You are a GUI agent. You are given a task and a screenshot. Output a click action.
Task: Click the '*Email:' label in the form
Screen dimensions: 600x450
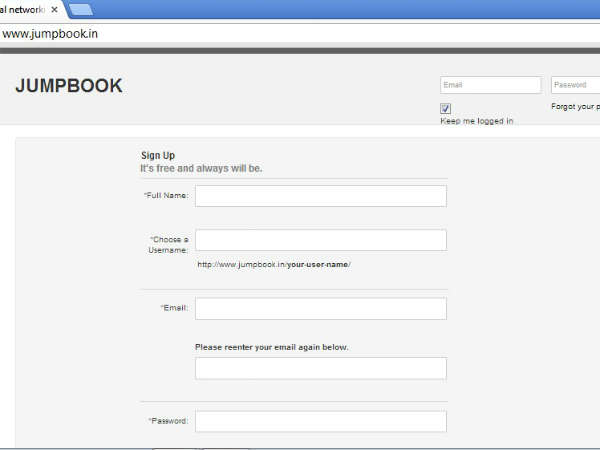coord(174,308)
